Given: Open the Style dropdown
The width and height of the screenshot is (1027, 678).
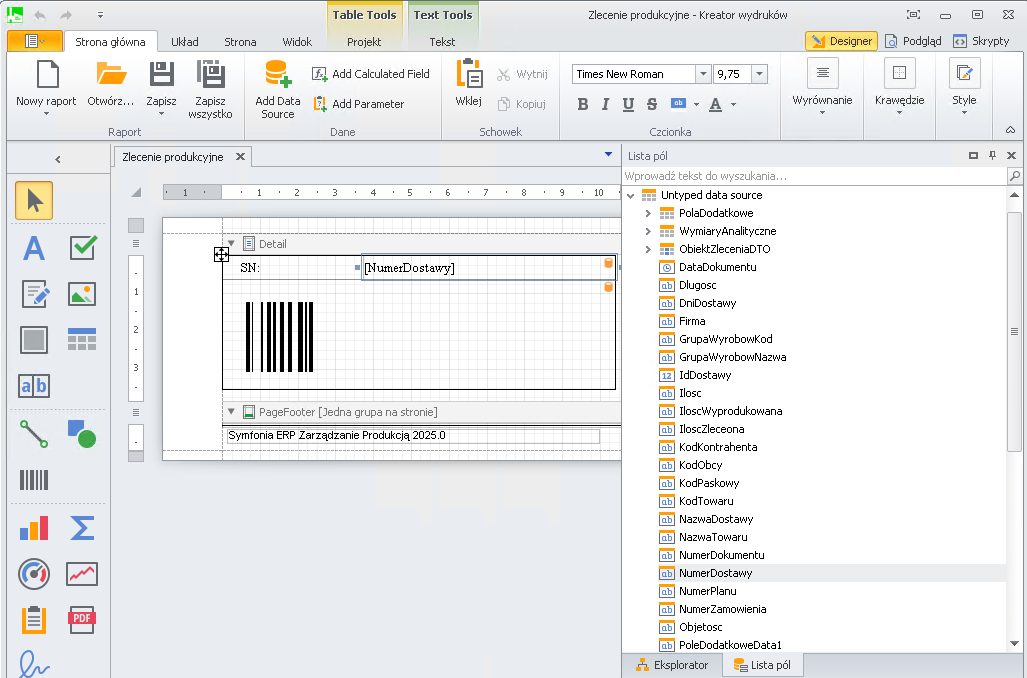Looking at the screenshot, I should click(x=964, y=88).
